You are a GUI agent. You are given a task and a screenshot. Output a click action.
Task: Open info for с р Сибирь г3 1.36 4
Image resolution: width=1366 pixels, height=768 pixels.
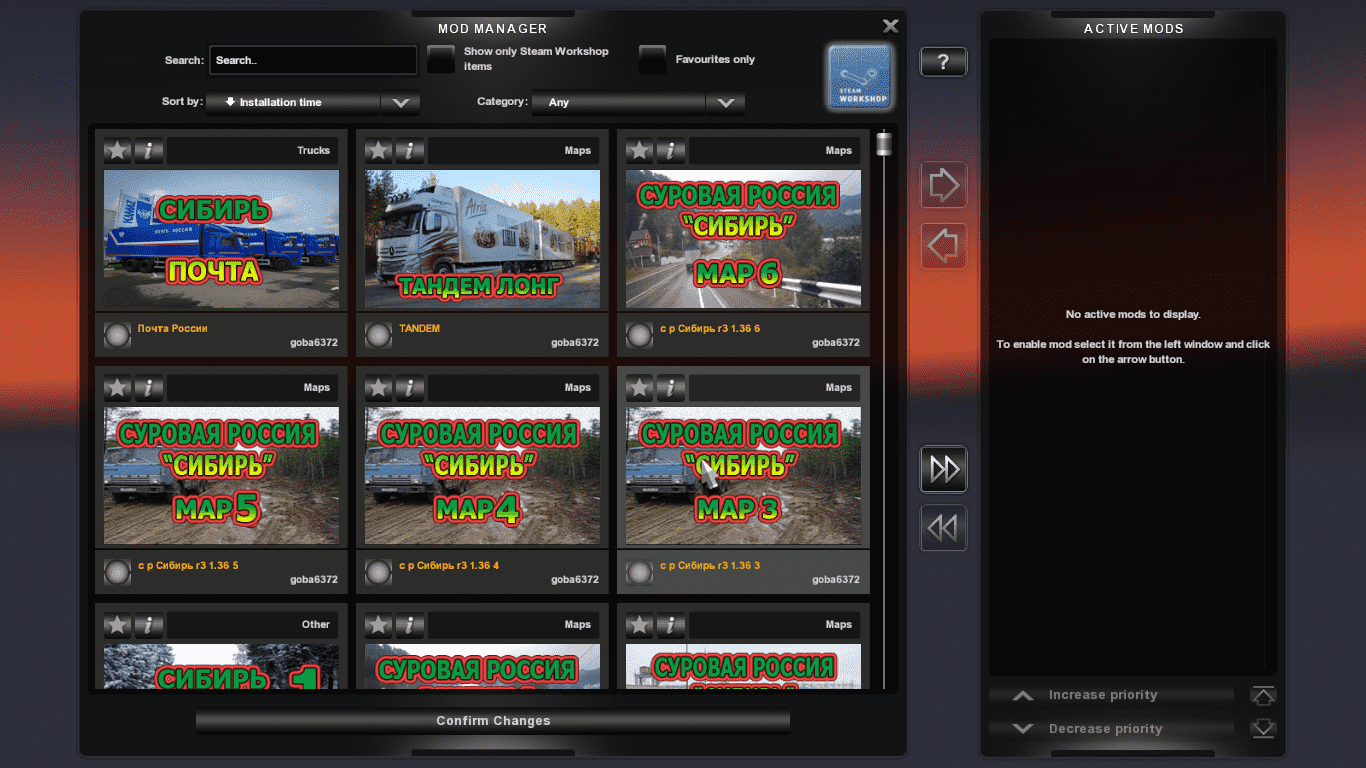tap(410, 387)
